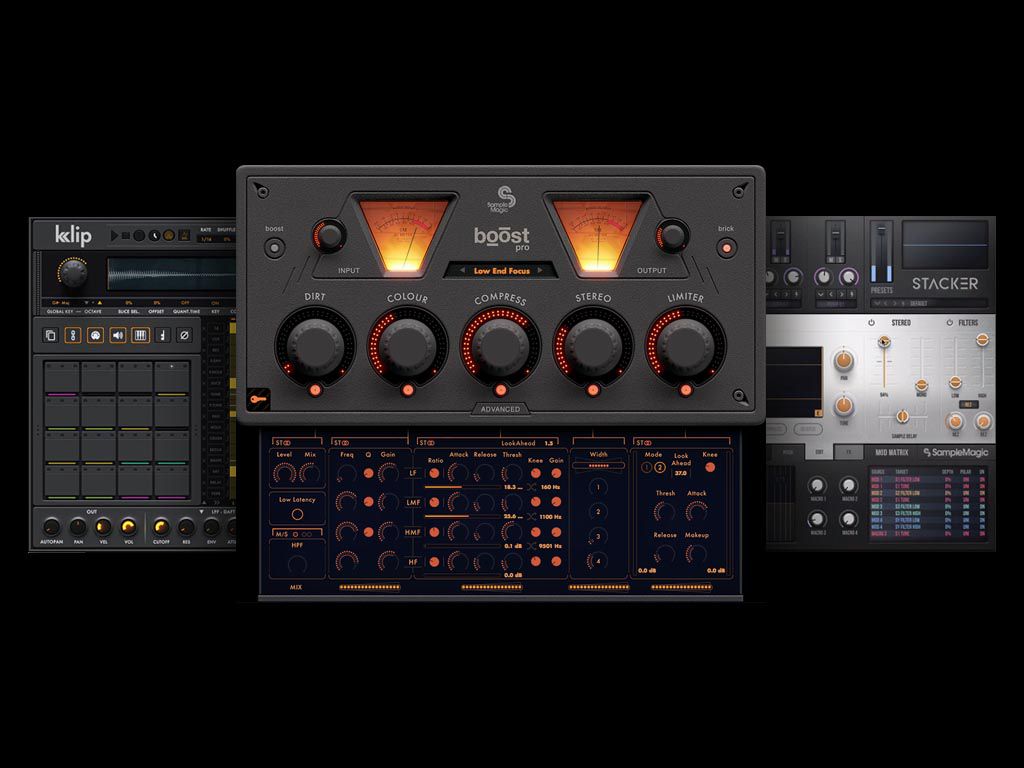Click the limiter Look Ahead 37.0 field
This screenshot has height=768, width=1024.
point(680,473)
